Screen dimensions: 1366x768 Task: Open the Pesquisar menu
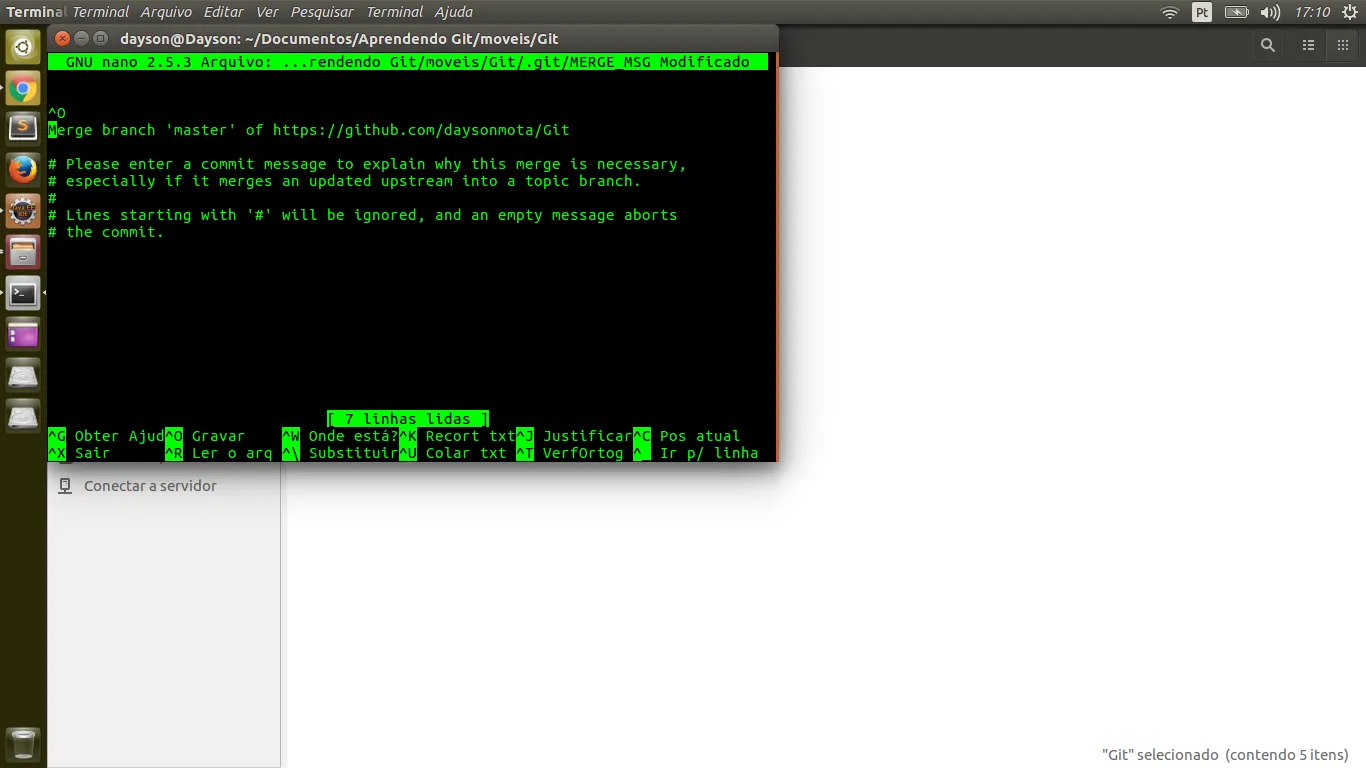(322, 12)
